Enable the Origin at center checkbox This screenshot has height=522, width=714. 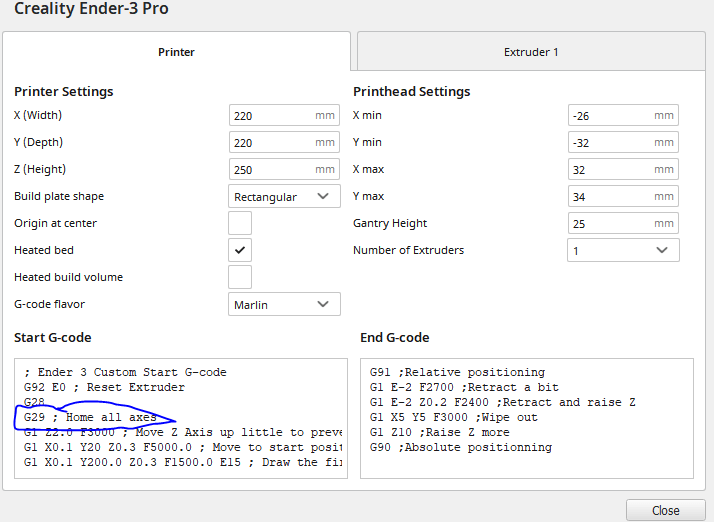240,223
